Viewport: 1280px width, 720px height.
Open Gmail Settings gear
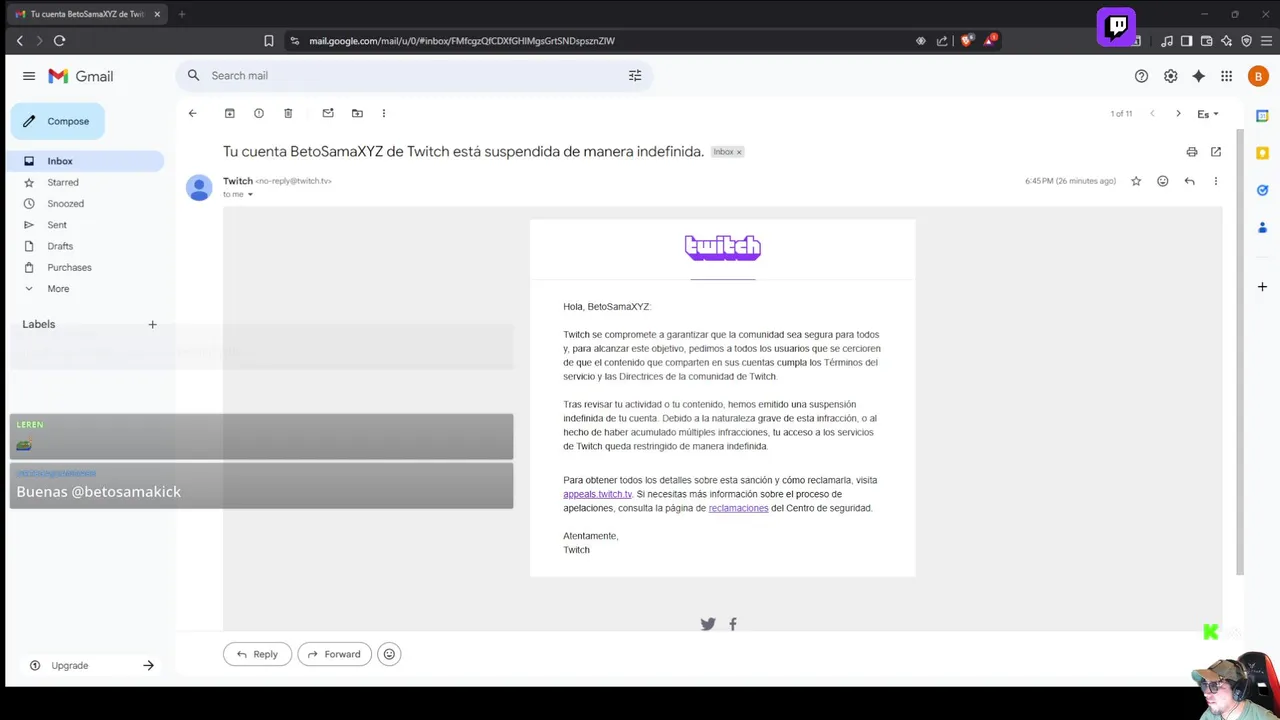click(x=1170, y=76)
